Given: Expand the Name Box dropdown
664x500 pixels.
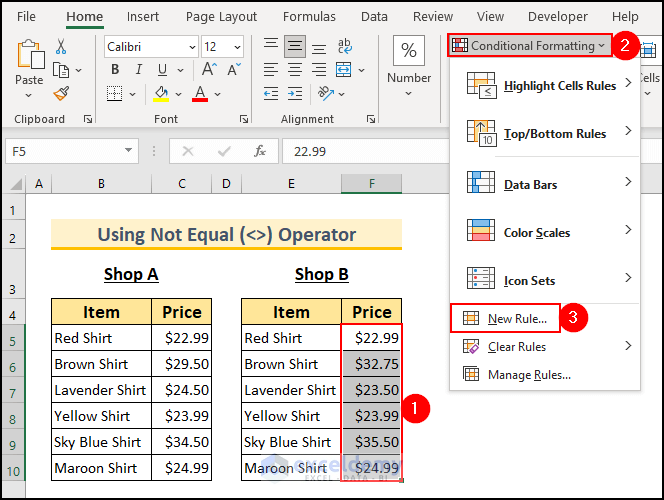Looking at the screenshot, I should click(x=128, y=150).
